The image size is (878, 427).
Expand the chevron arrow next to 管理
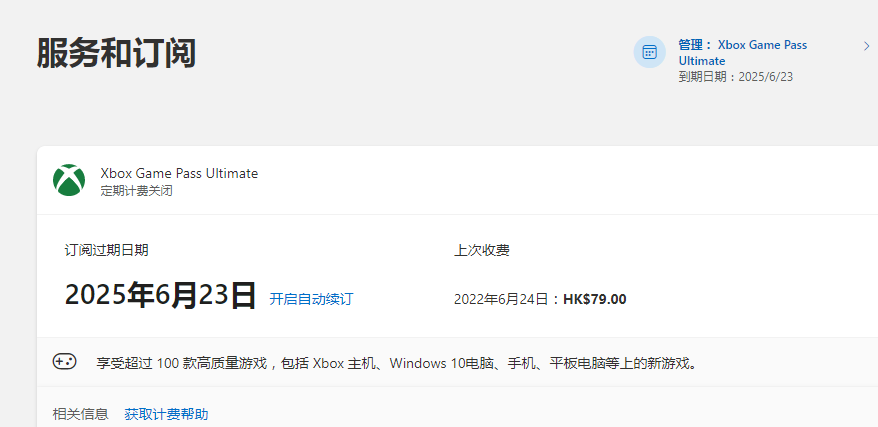coord(866,46)
